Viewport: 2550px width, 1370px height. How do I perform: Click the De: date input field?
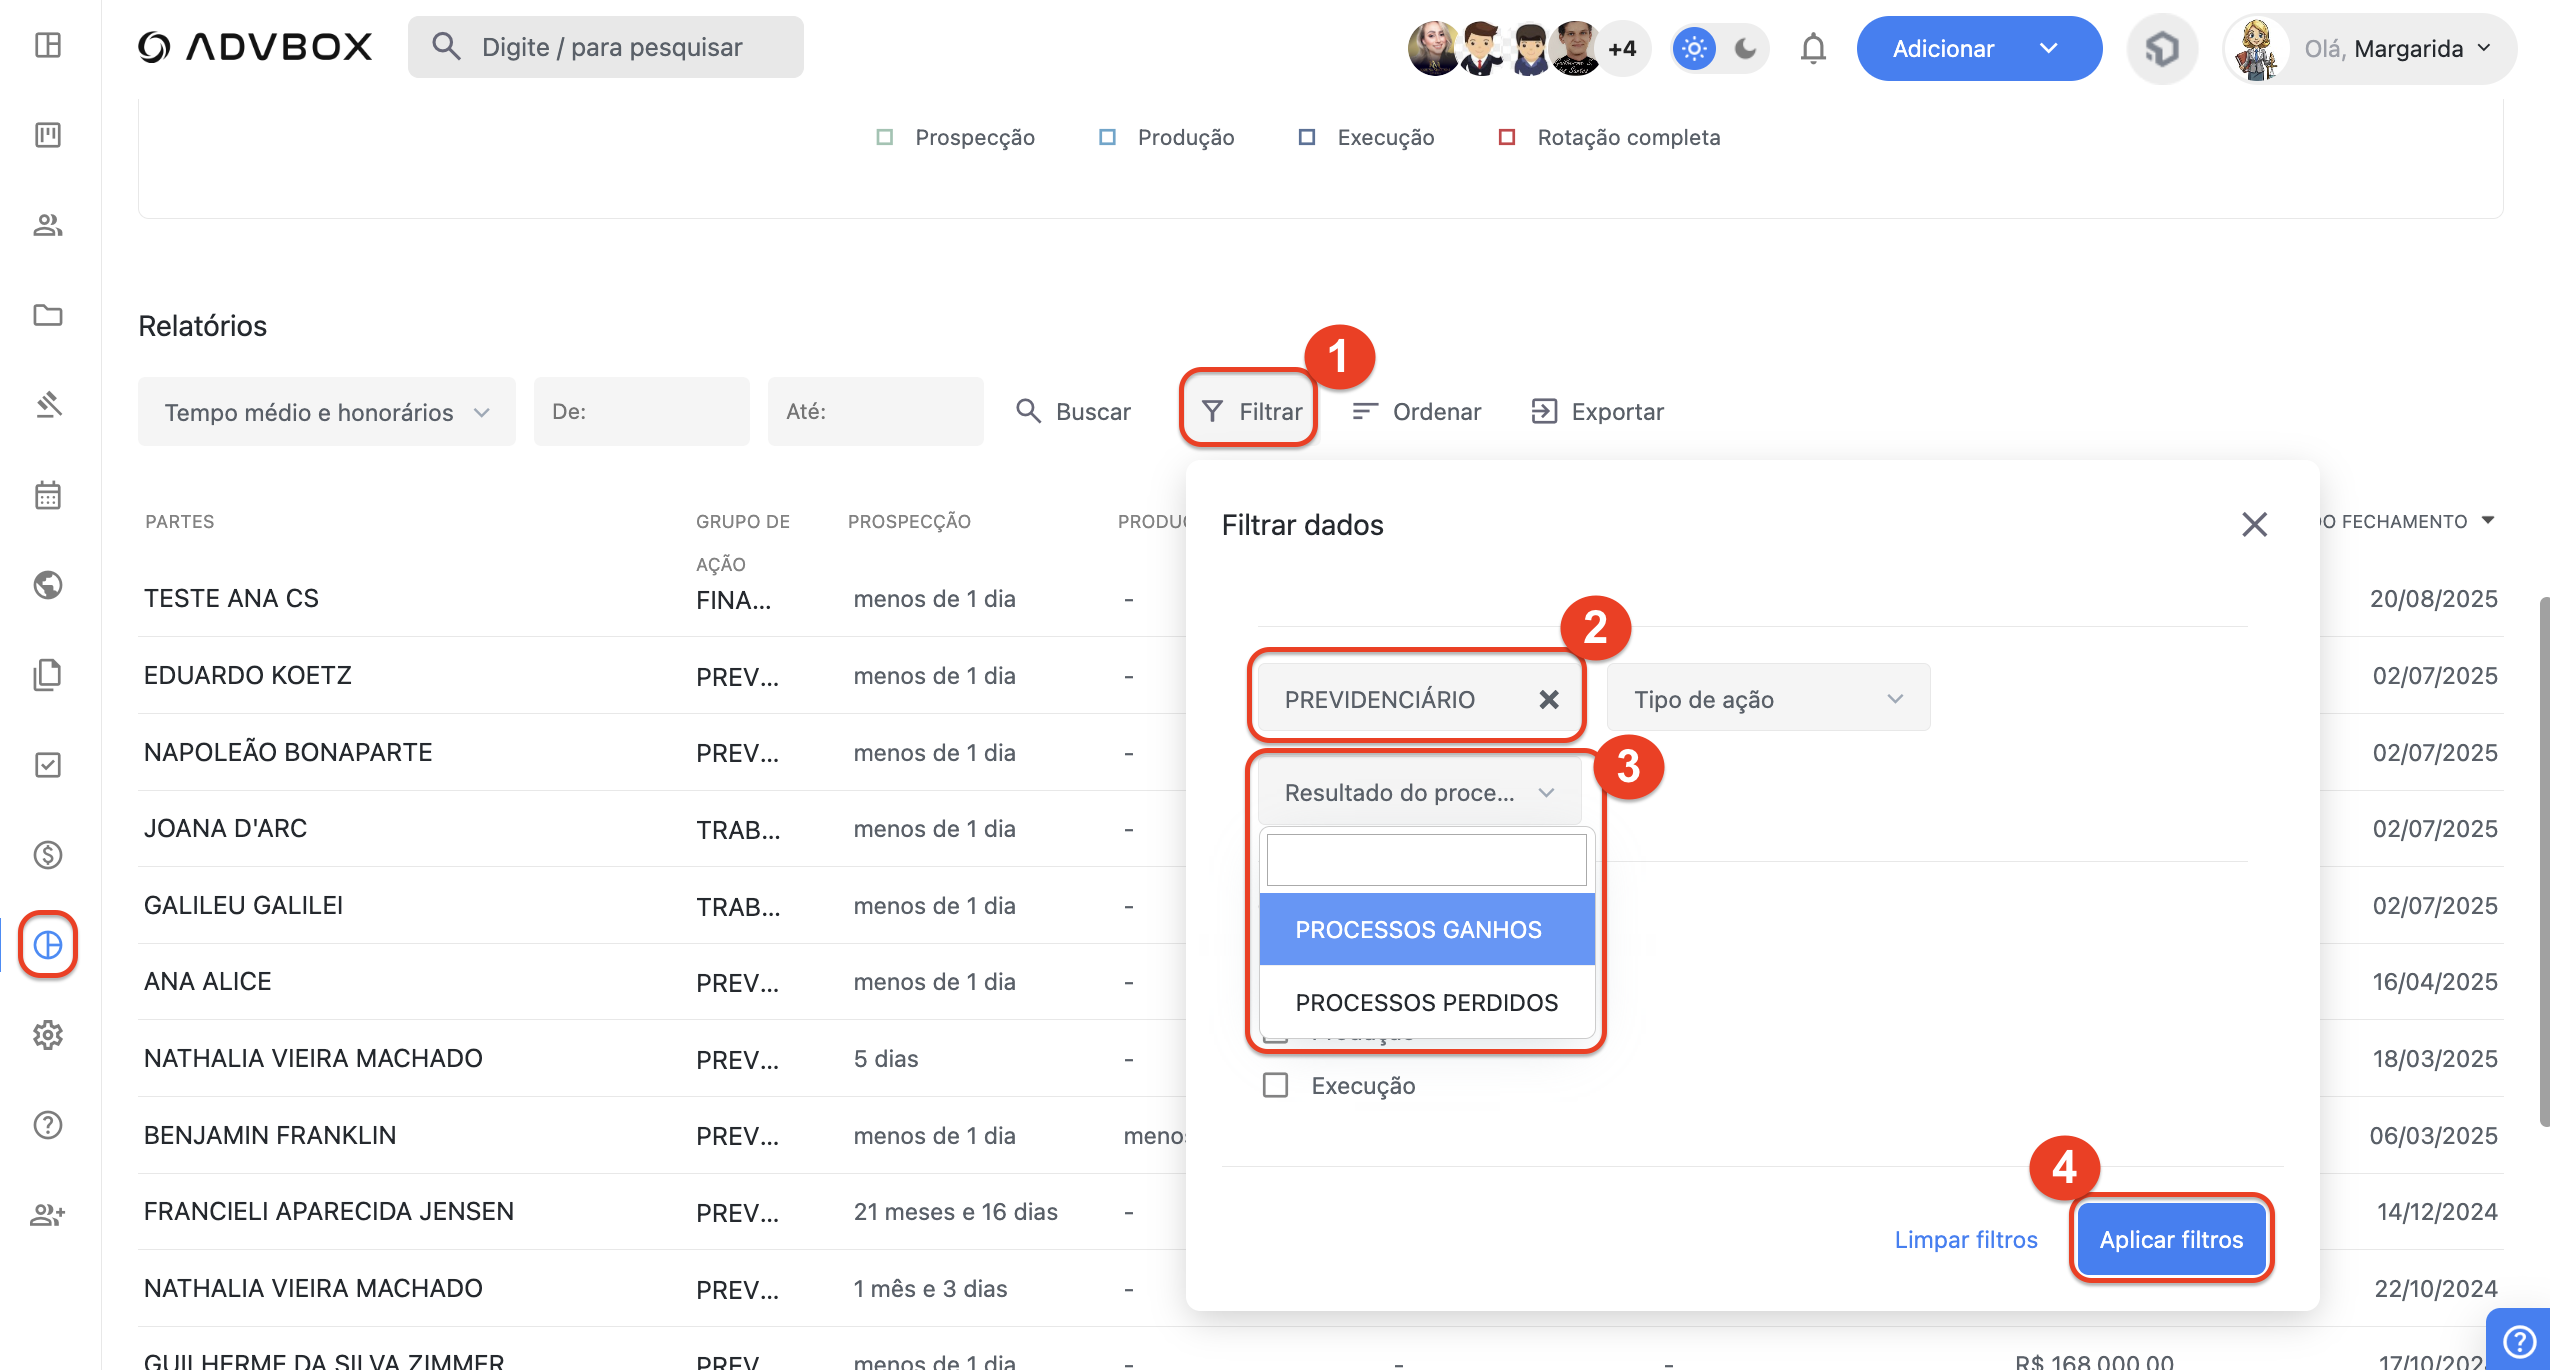[641, 412]
